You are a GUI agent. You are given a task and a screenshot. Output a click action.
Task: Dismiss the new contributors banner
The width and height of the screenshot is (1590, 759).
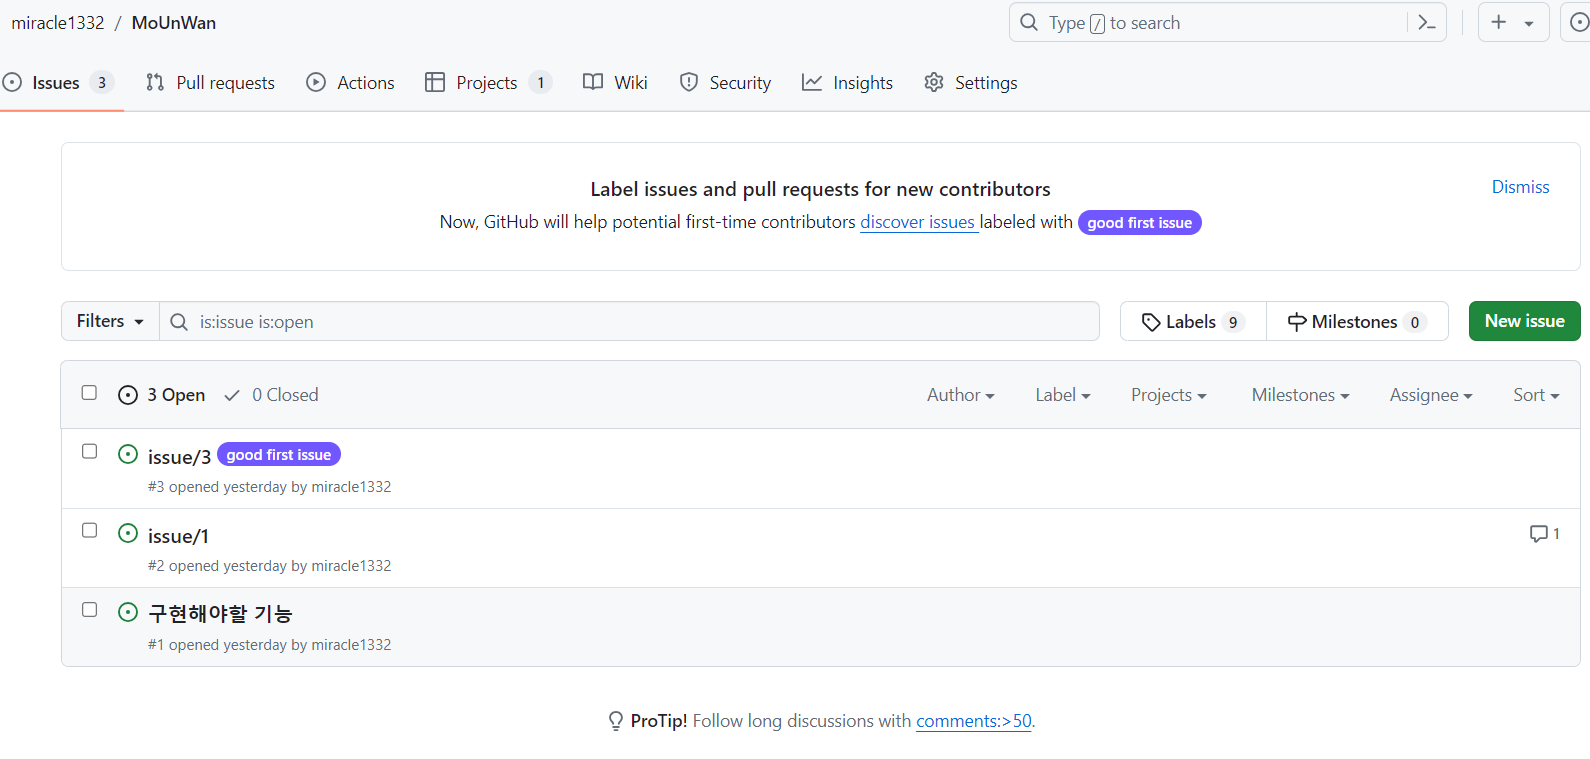coord(1520,187)
